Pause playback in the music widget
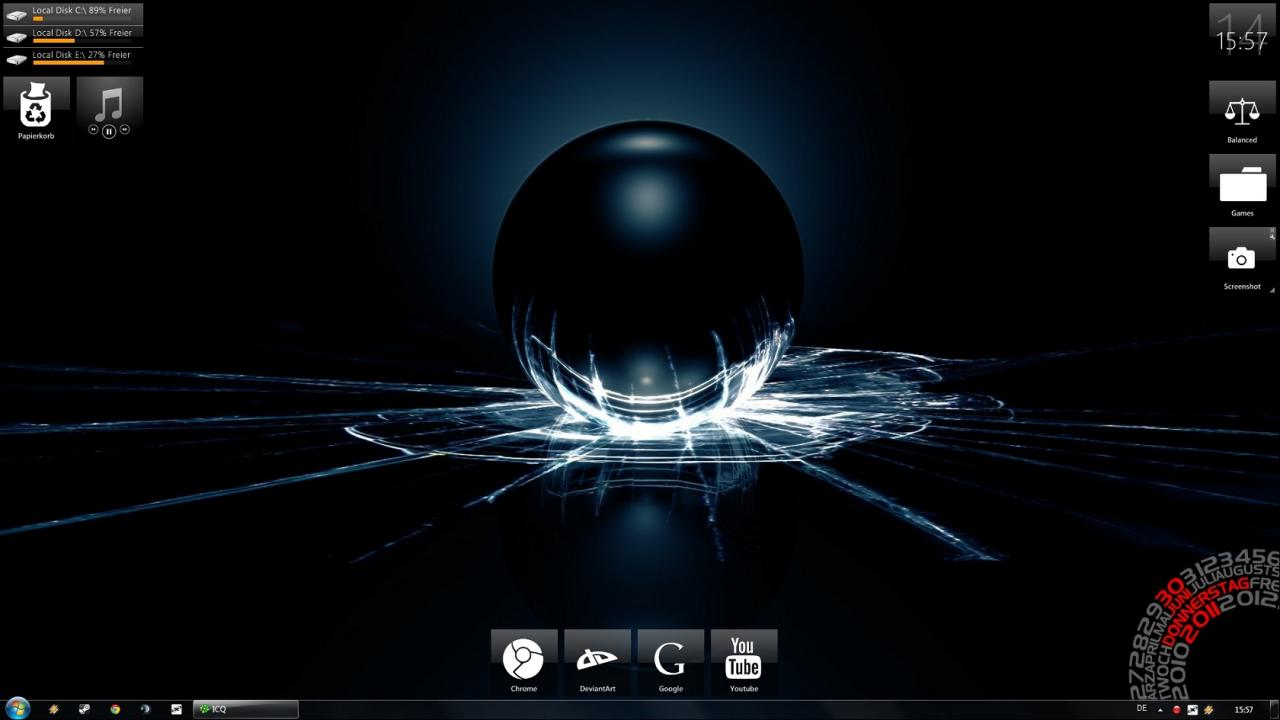The height and width of the screenshot is (720, 1280). (109, 131)
